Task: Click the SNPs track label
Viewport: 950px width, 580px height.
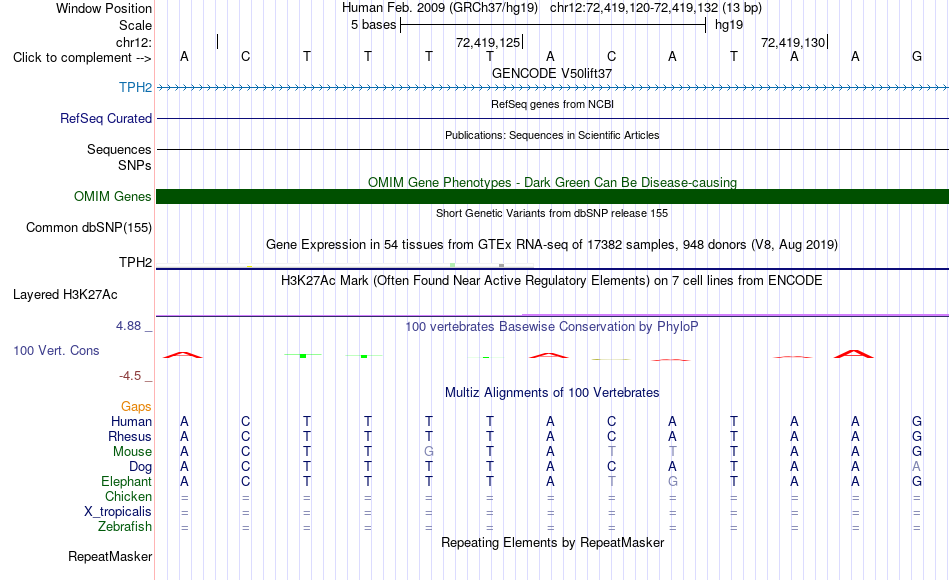Action: click(x=135, y=165)
